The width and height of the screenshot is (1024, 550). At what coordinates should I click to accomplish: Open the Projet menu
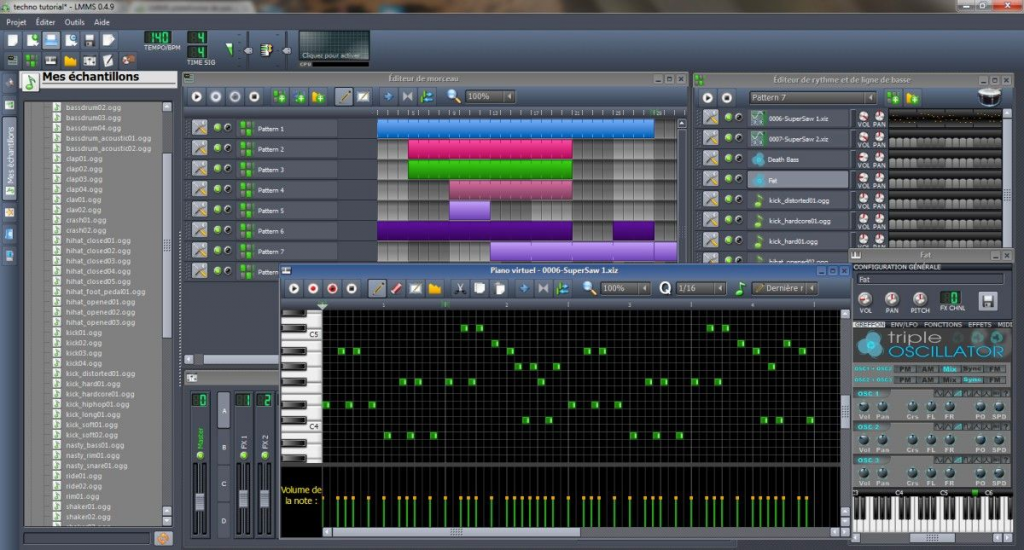[16, 22]
